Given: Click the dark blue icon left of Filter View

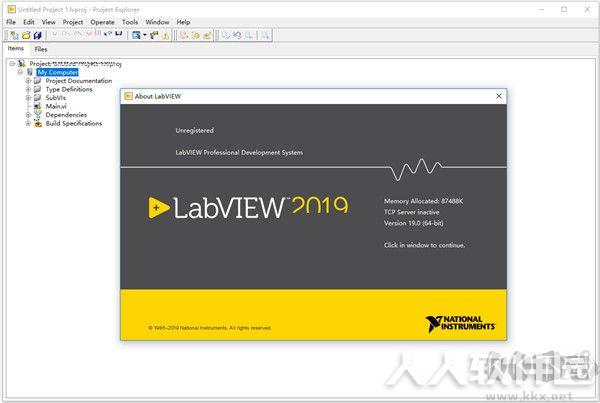Looking at the screenshot, I should pos(119,34).
